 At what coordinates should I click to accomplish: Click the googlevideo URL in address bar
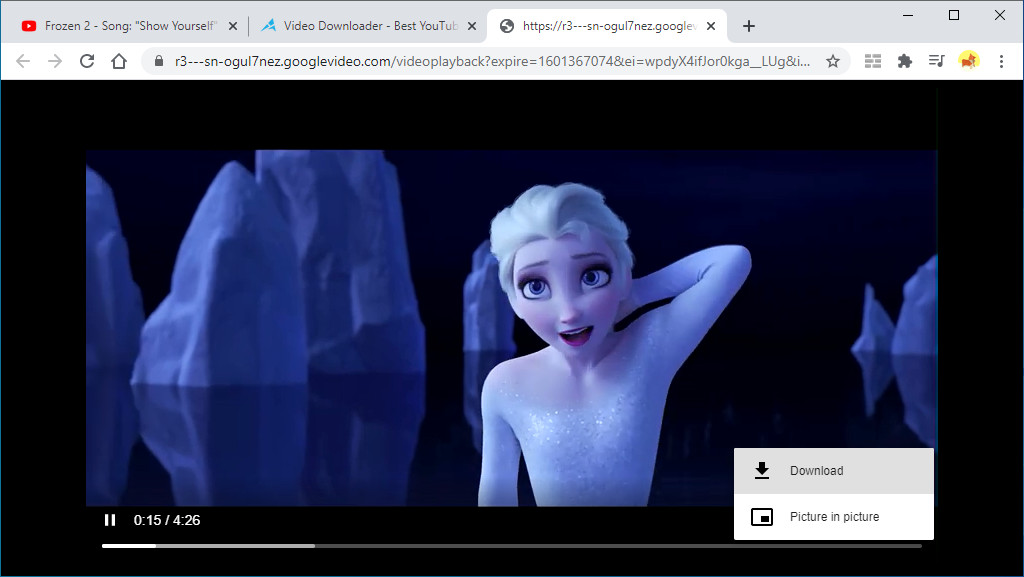492,61
